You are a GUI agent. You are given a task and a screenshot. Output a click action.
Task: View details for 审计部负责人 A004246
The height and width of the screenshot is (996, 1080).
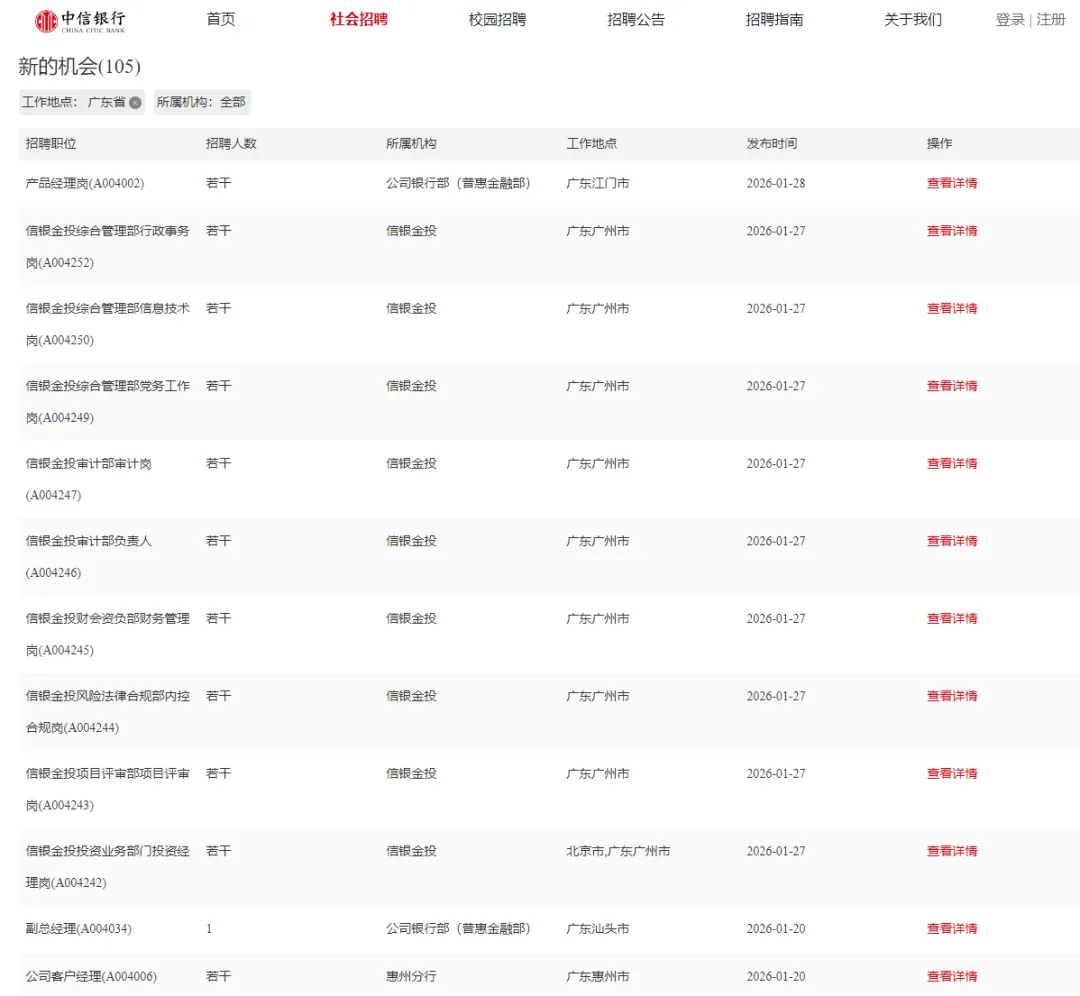(952, 541)
